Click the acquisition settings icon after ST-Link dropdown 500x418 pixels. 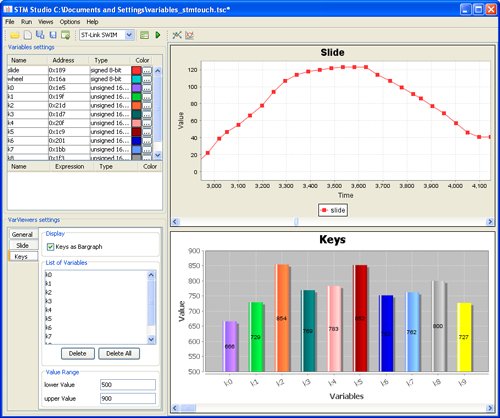pos(144,35)
